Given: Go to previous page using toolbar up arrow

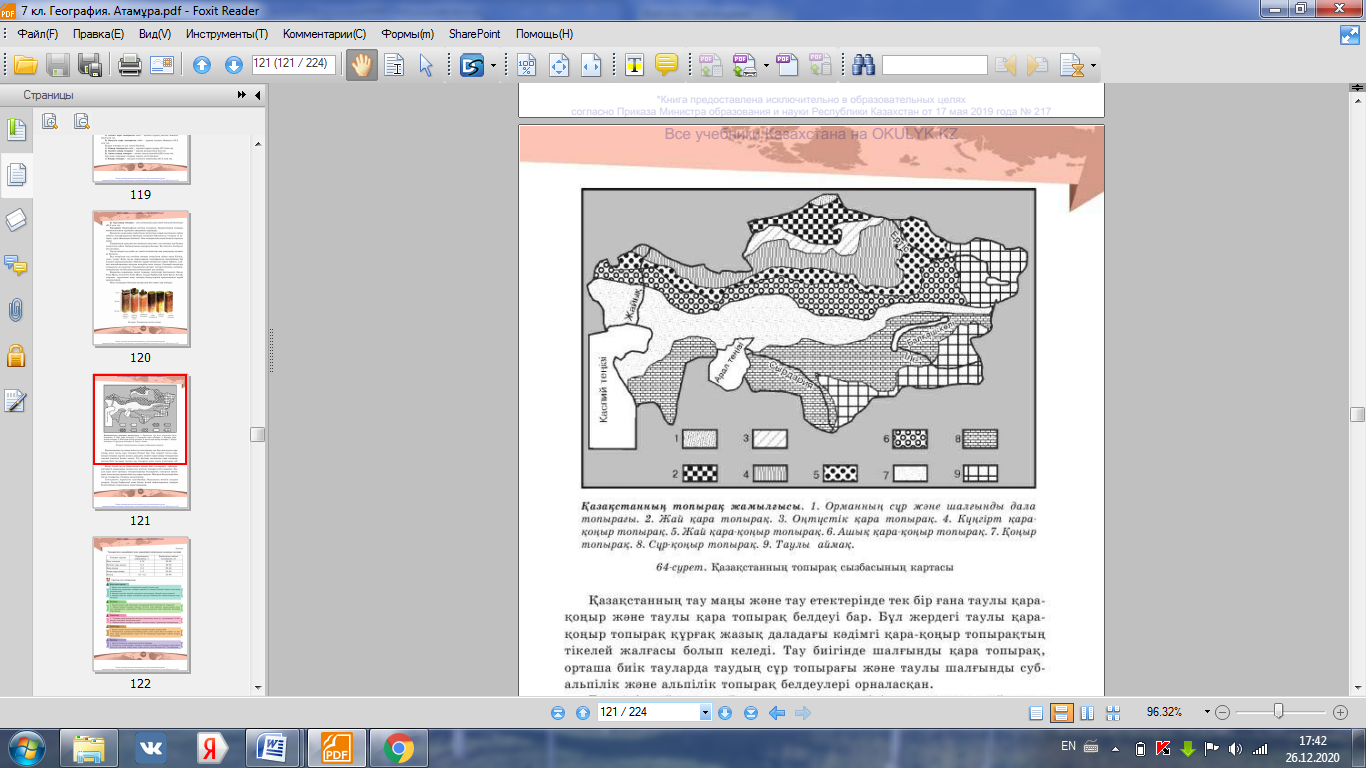Looking at the screenshot, I should pos(202,65).
